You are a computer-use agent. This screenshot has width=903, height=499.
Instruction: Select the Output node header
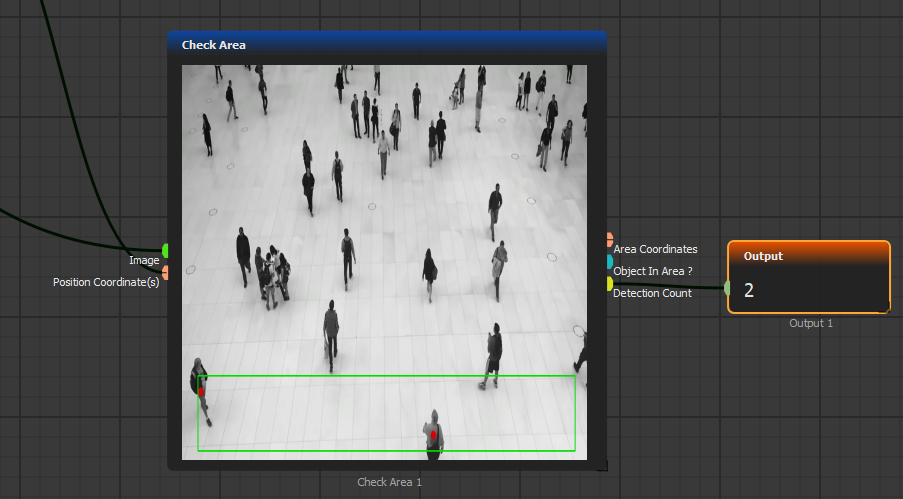coord(808,256)
